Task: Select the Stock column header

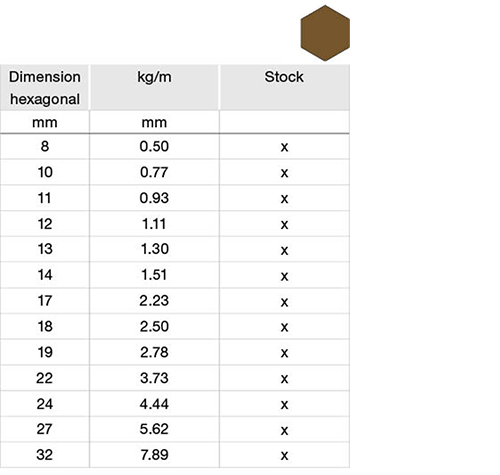Action: coord(284,88)
